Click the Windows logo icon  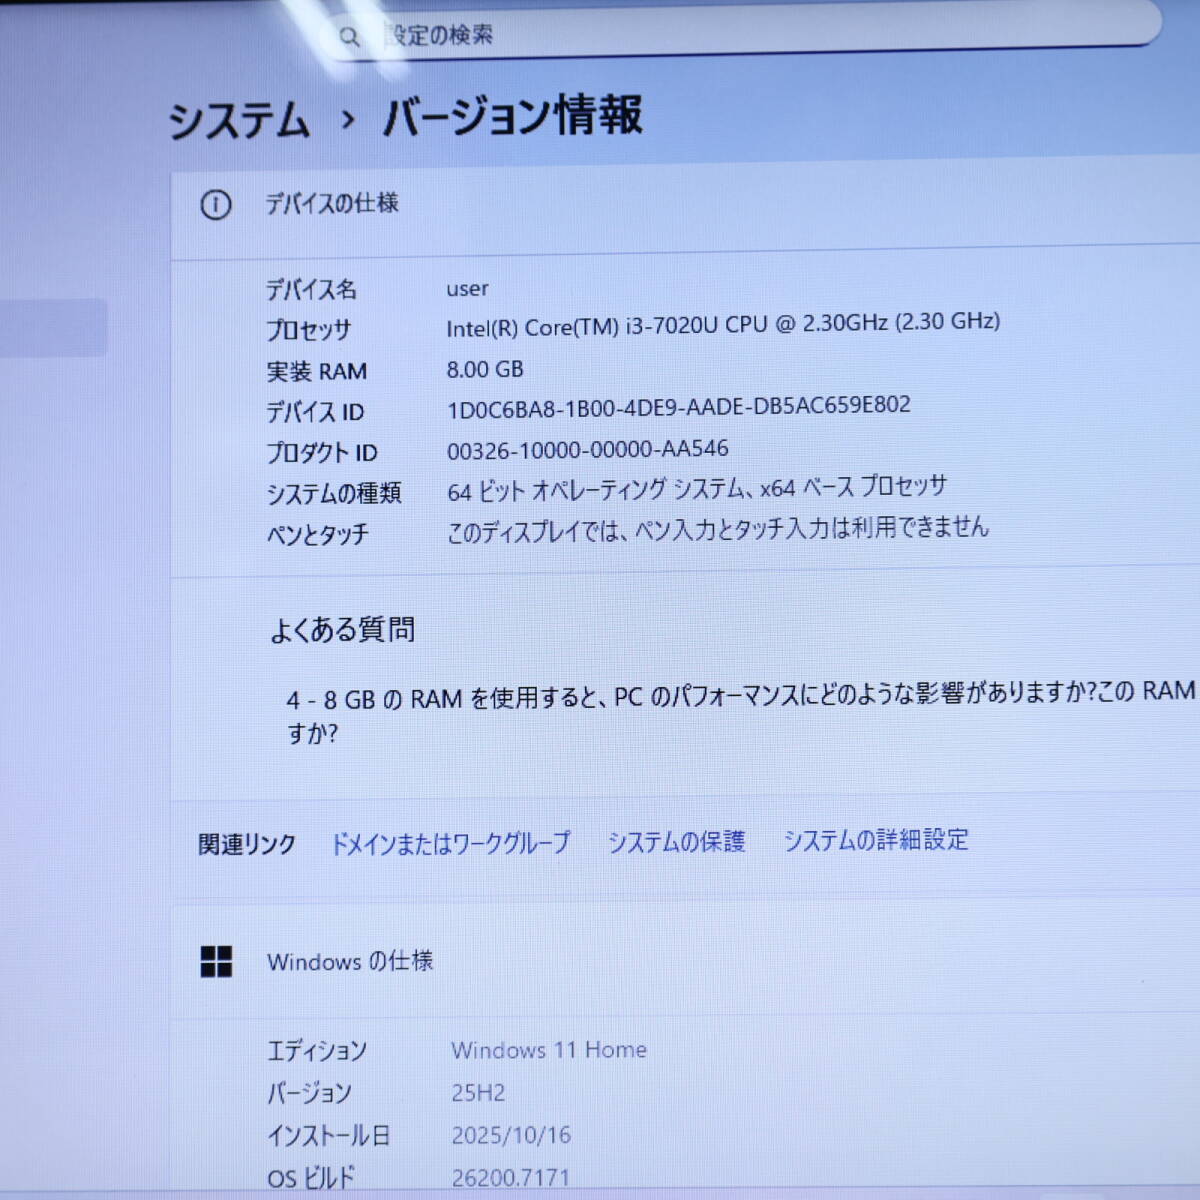[217, 962]
